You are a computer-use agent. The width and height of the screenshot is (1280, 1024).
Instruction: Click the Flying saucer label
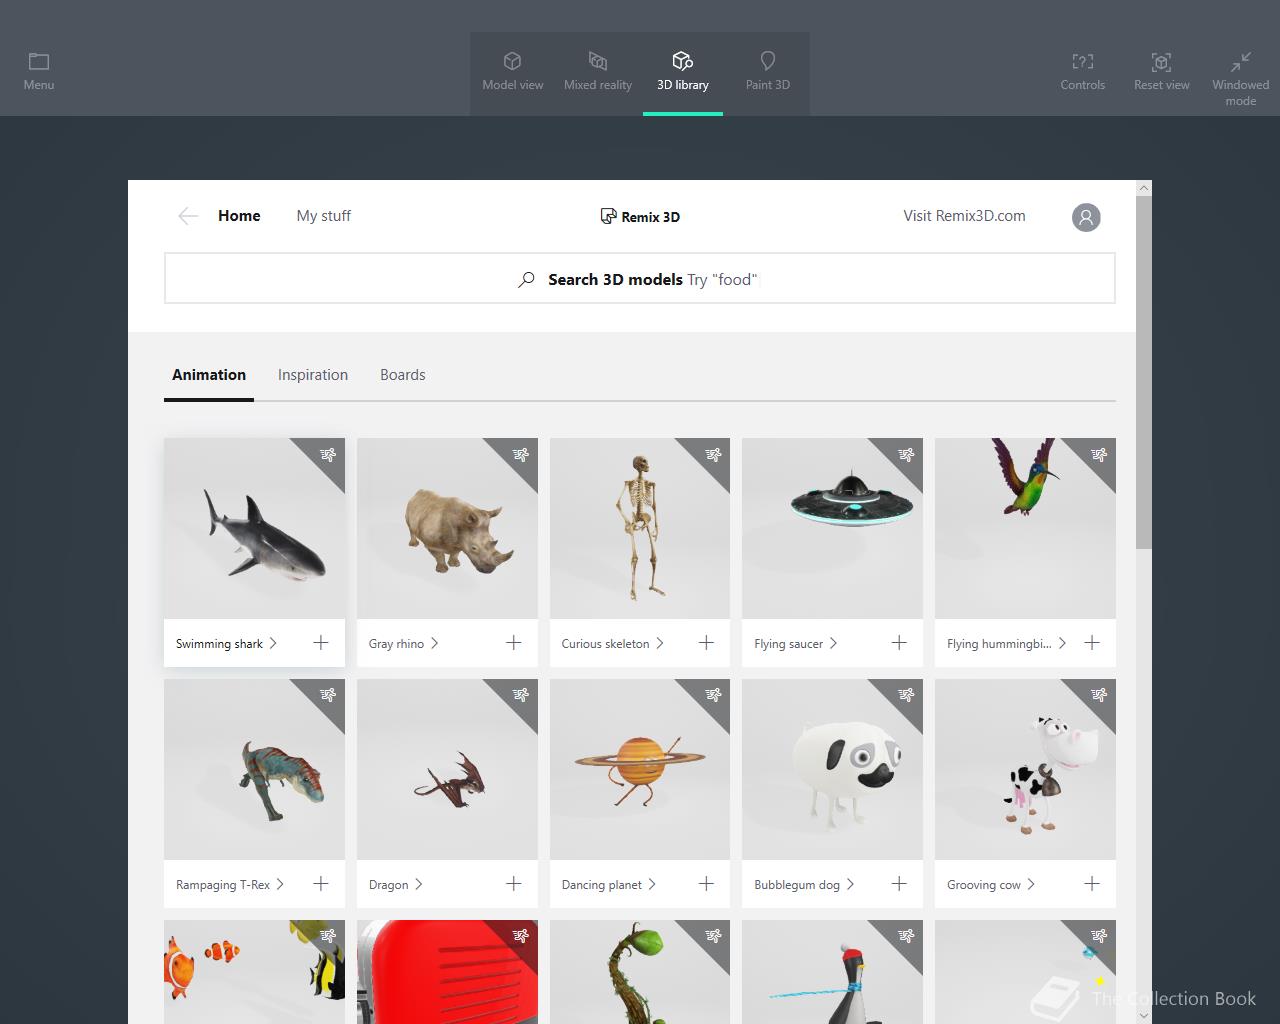point(788,644)
